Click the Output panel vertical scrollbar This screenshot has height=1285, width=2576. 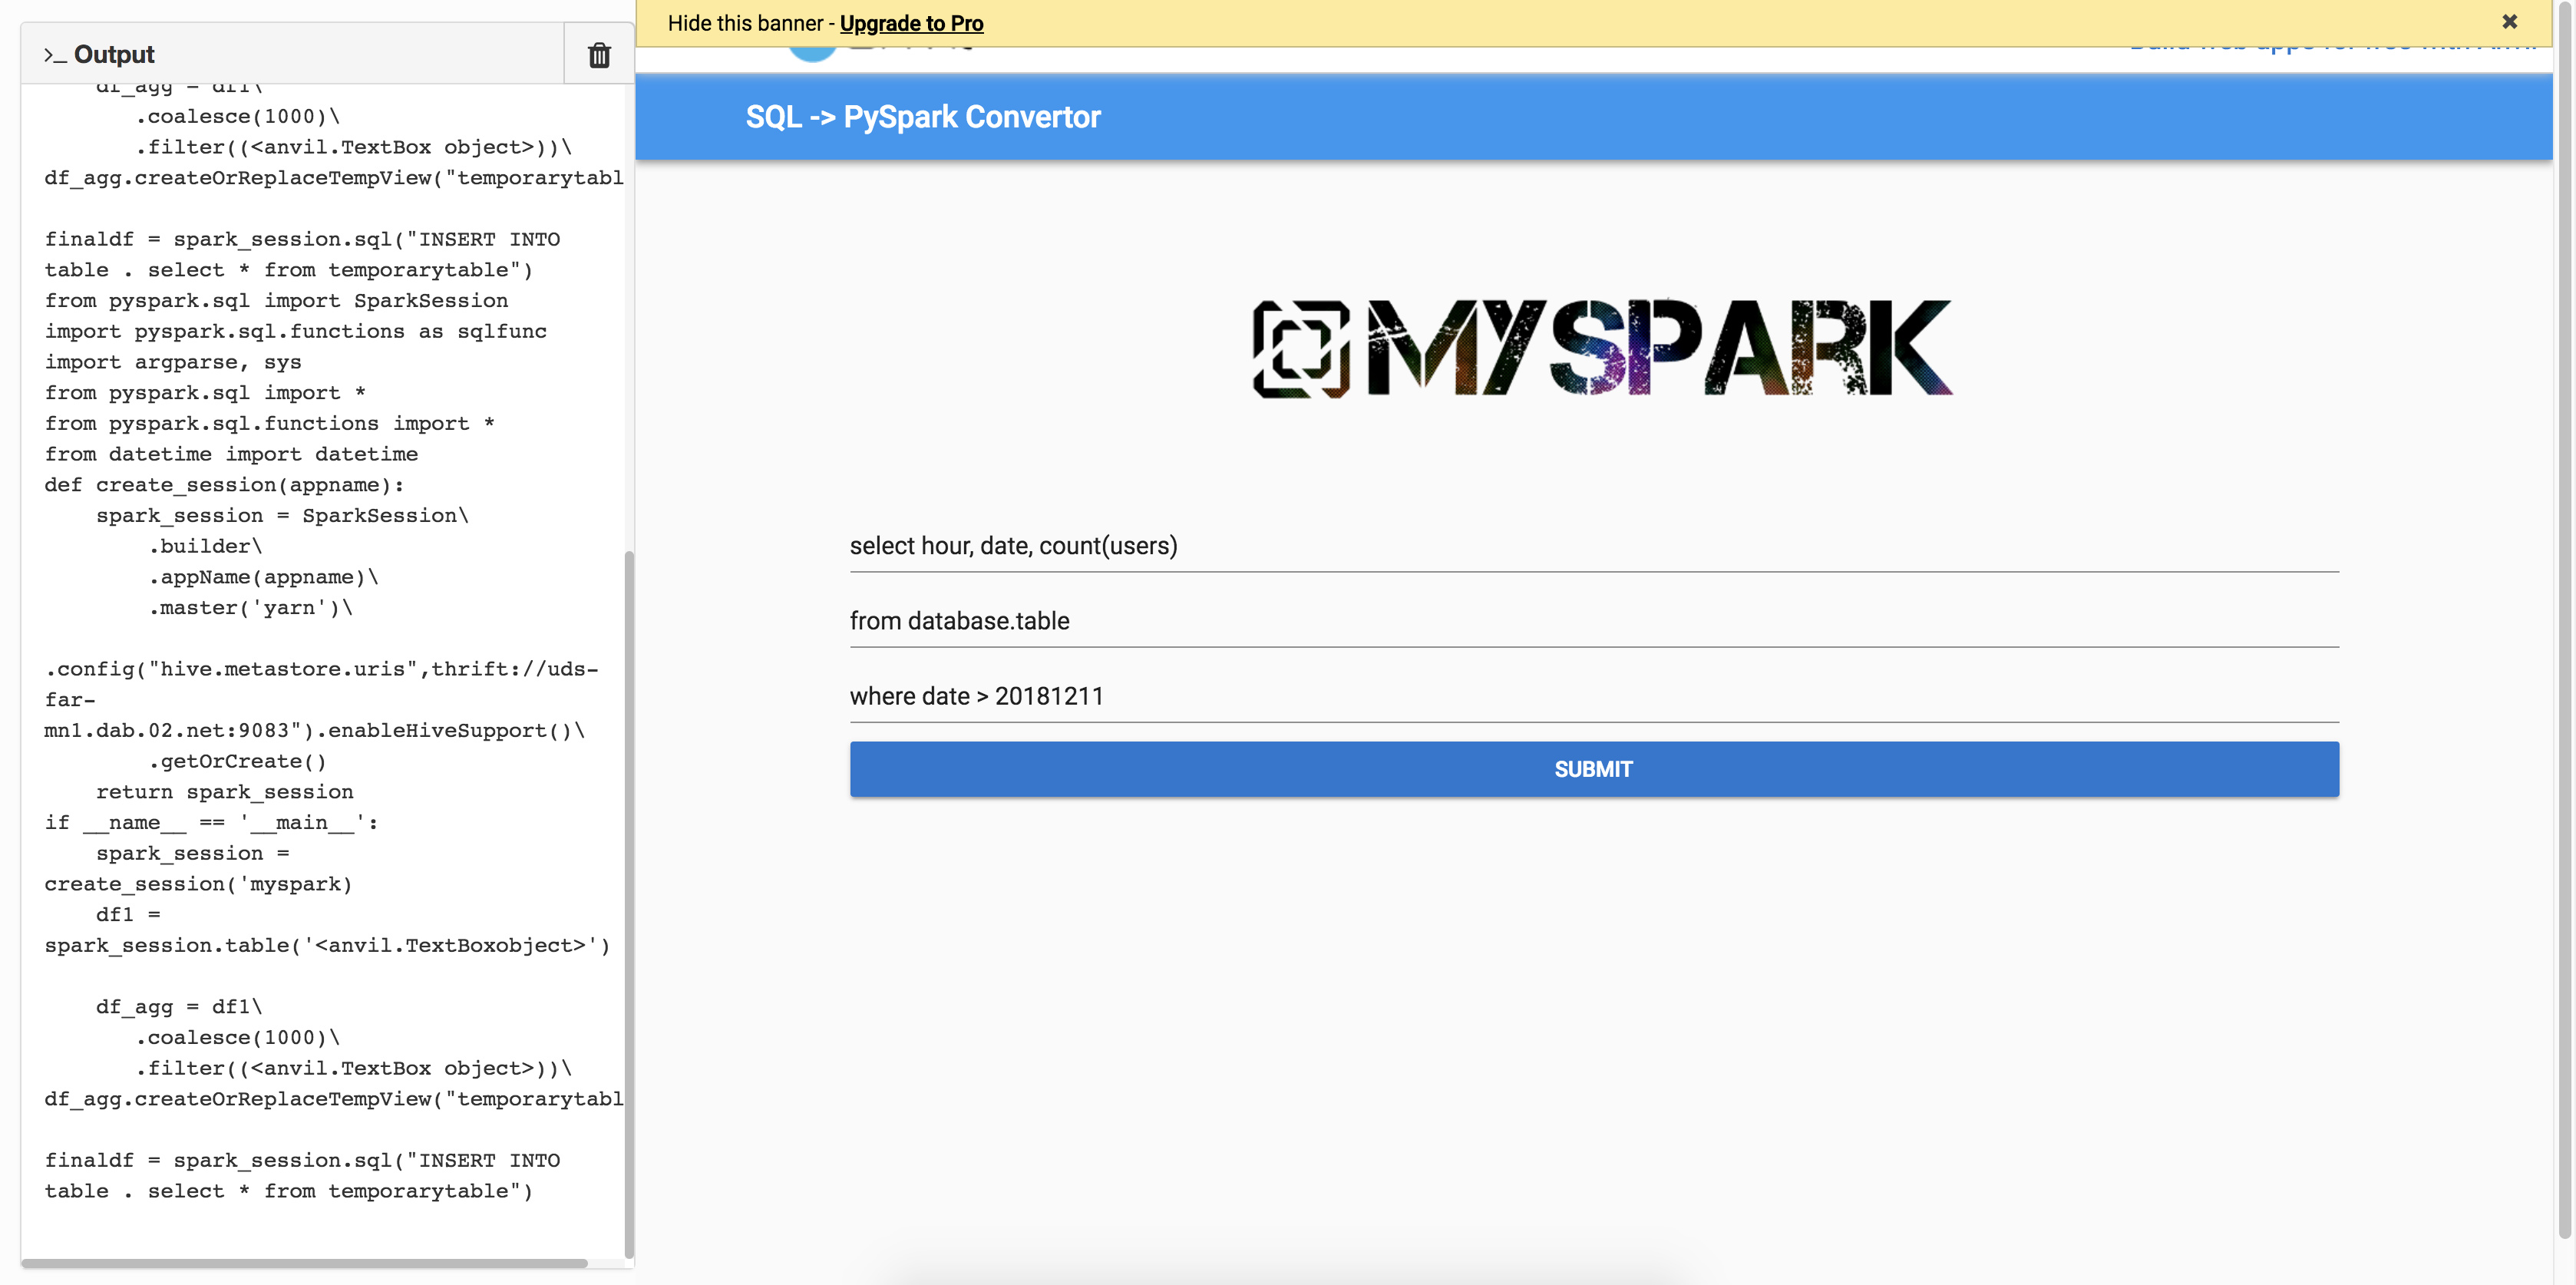tap(629, 904)
